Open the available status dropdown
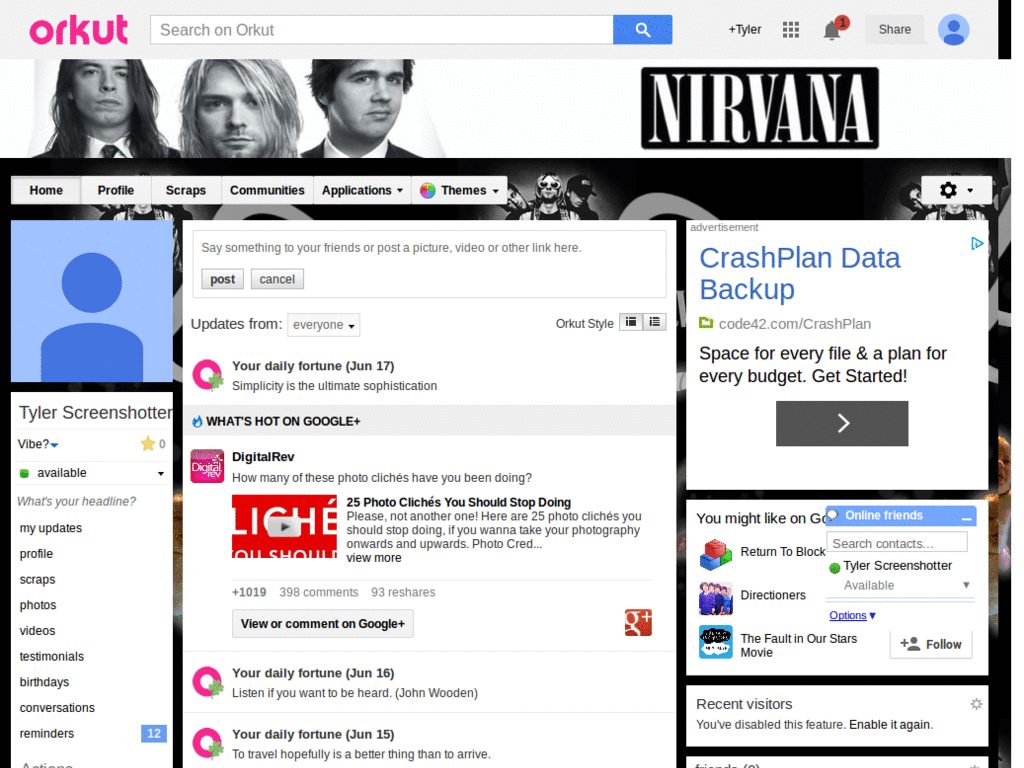Image resolution: width=1024 pixels, height=768 pixels. [x=92, y=473]
